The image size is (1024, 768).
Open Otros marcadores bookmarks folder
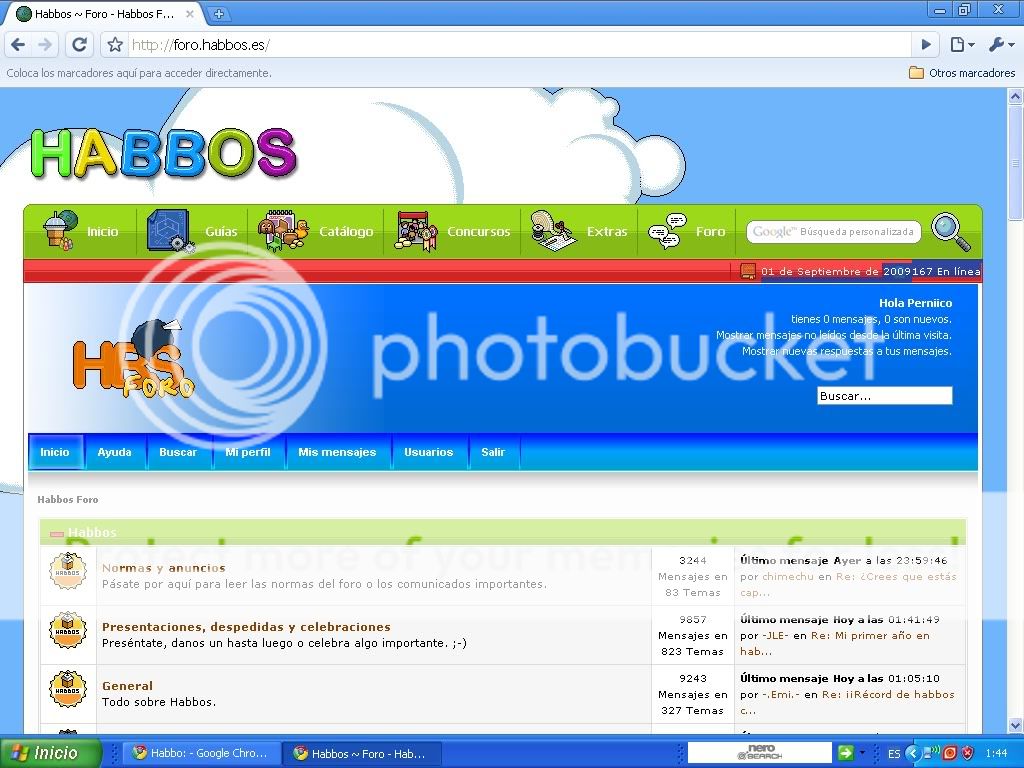tap(961, 73)
